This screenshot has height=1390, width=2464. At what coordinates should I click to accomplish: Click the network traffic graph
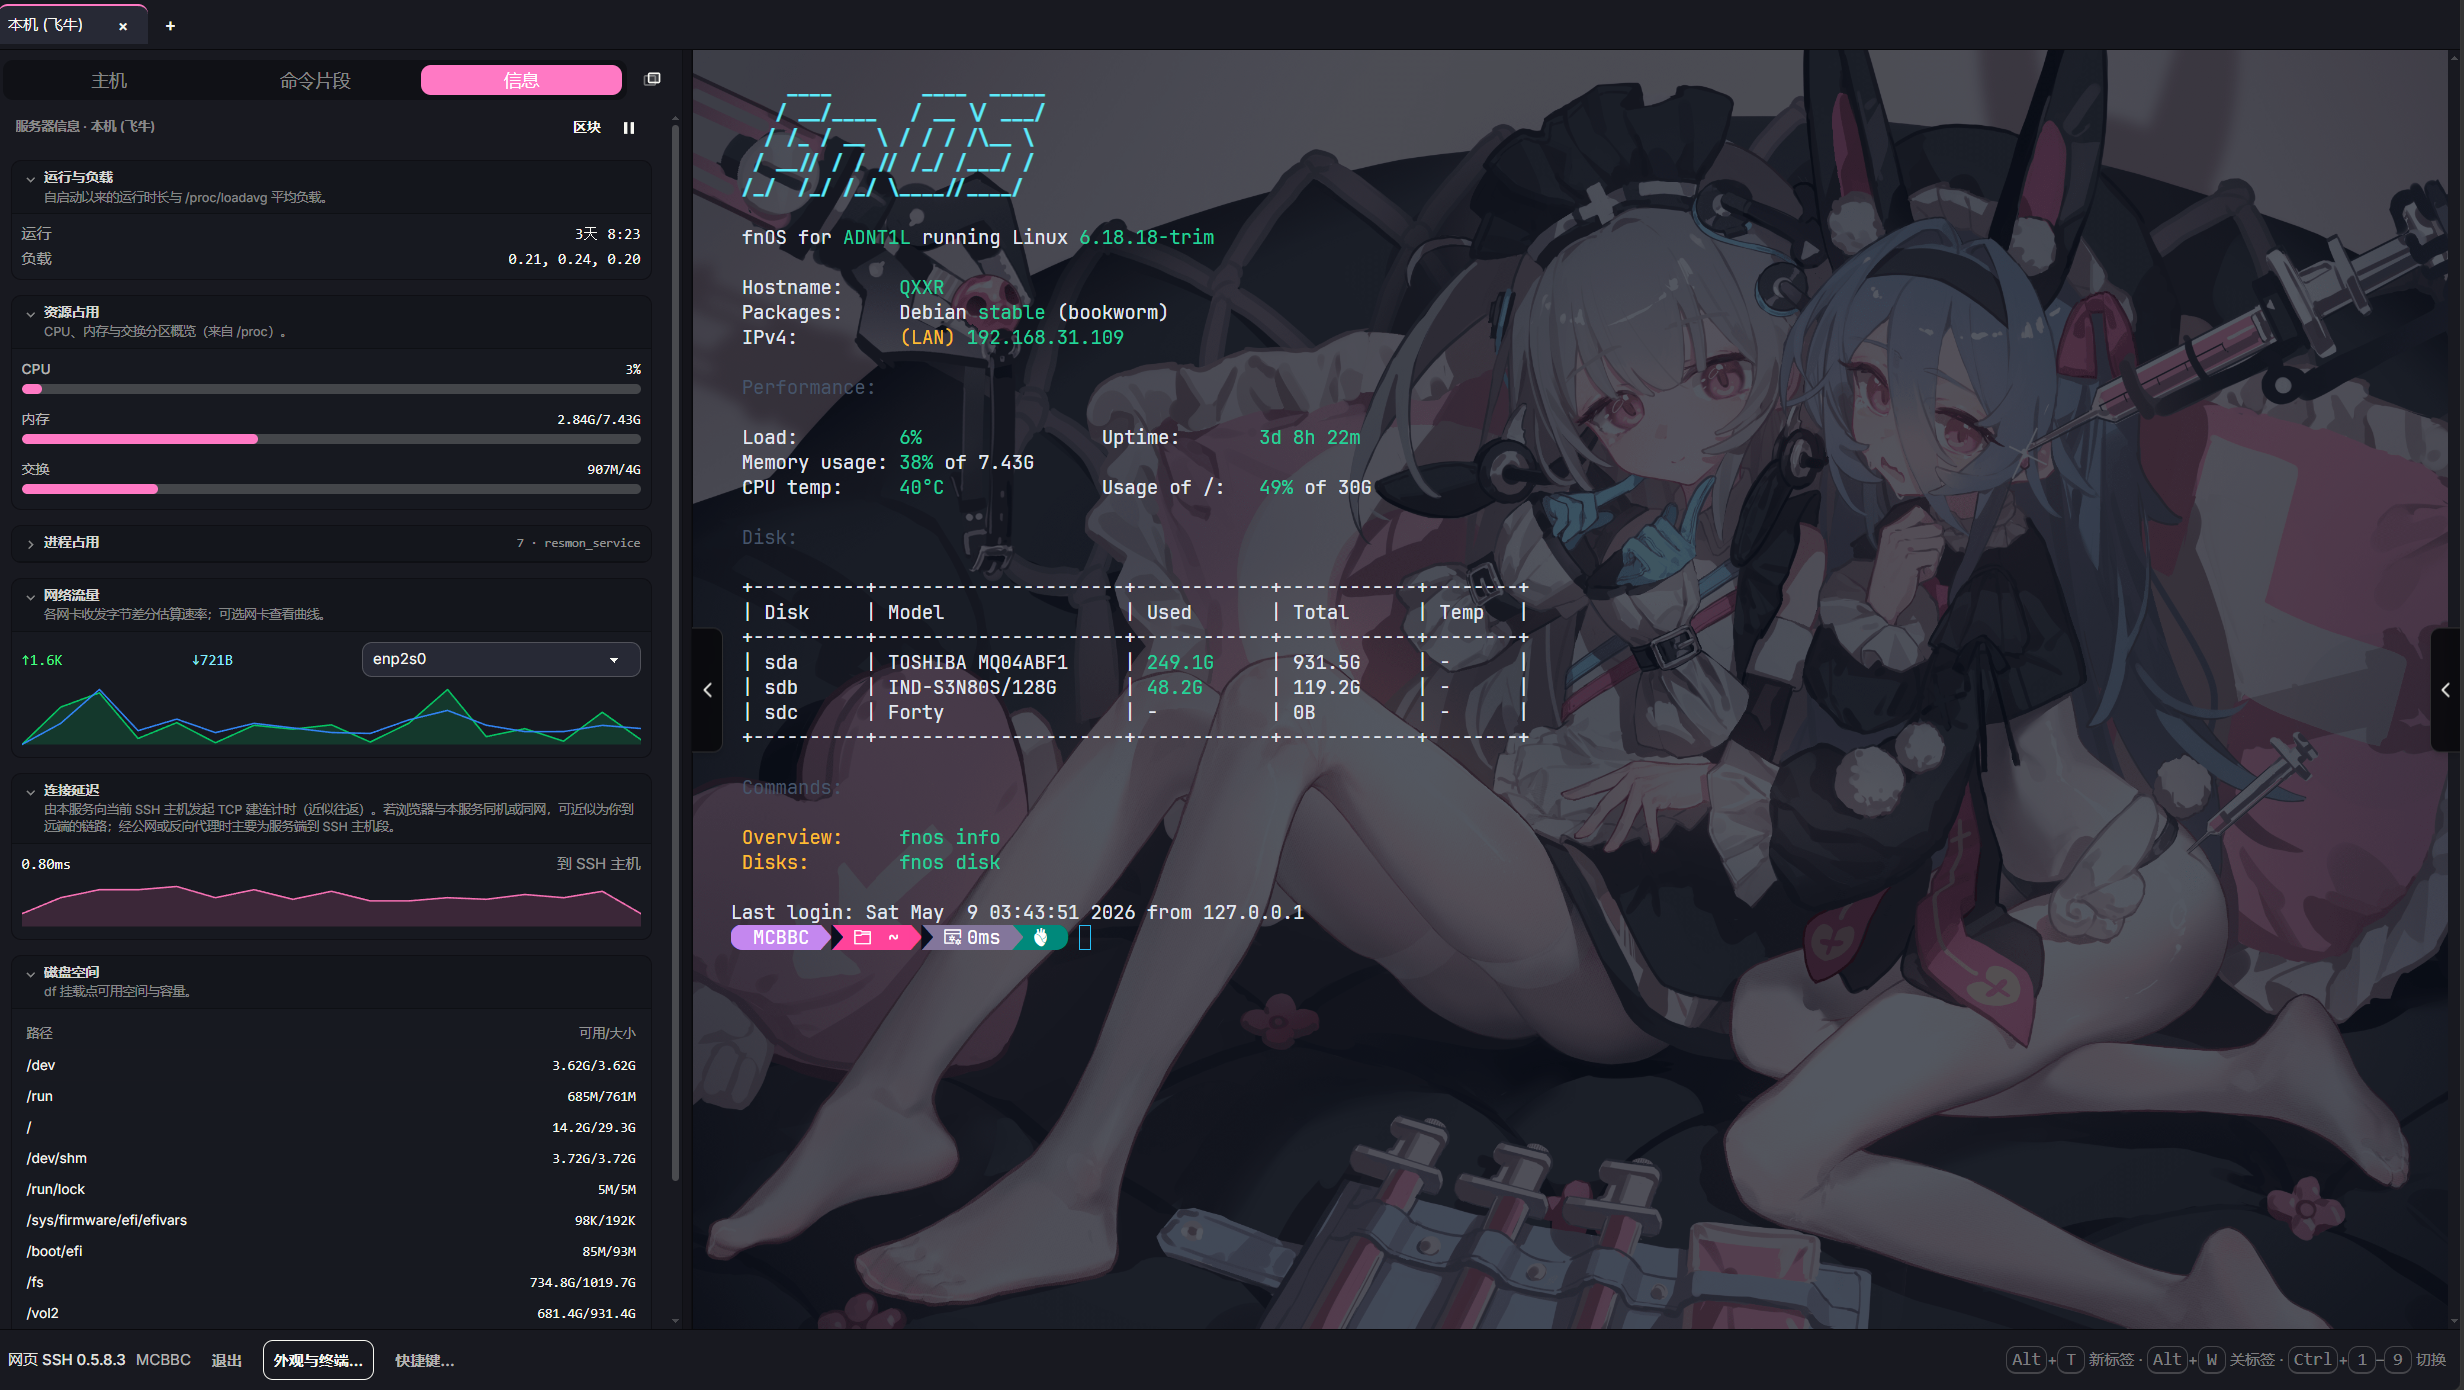pos(331,715)
